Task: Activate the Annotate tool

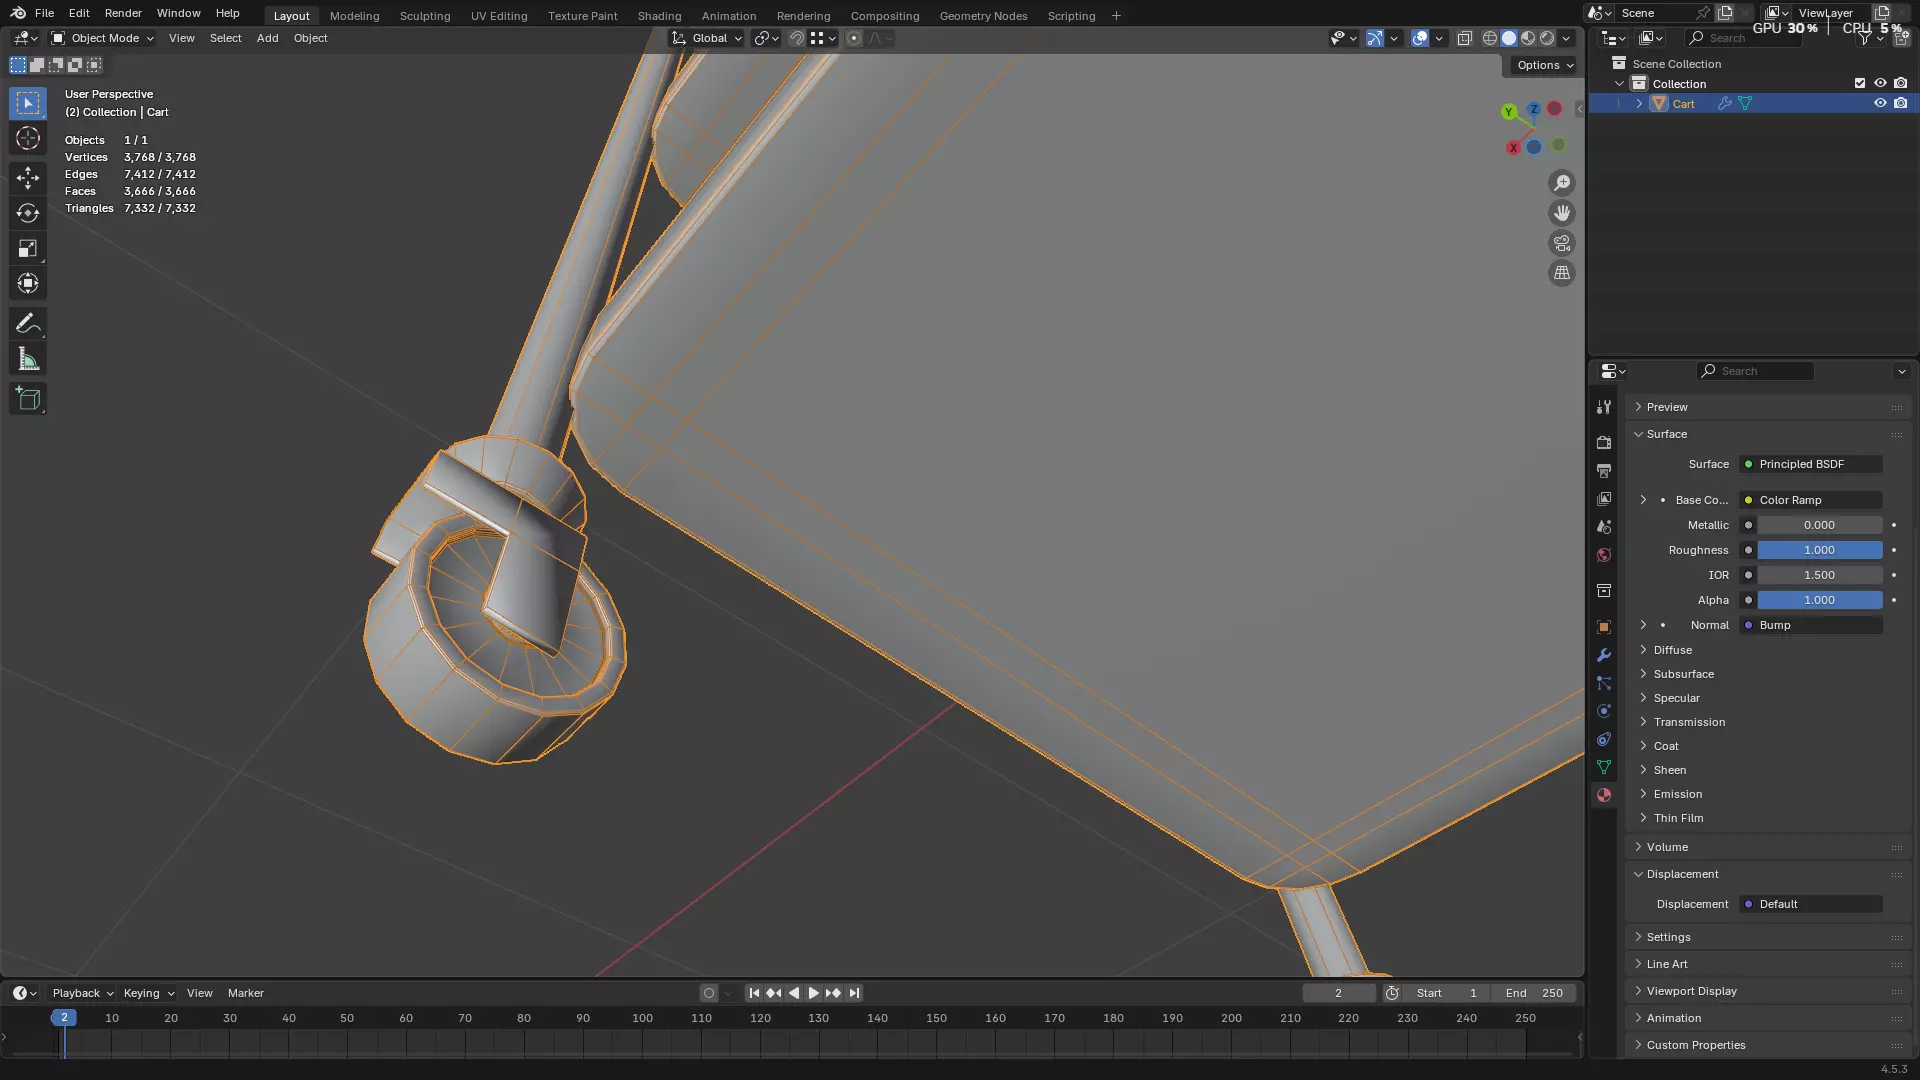Action: click(28, 323)
